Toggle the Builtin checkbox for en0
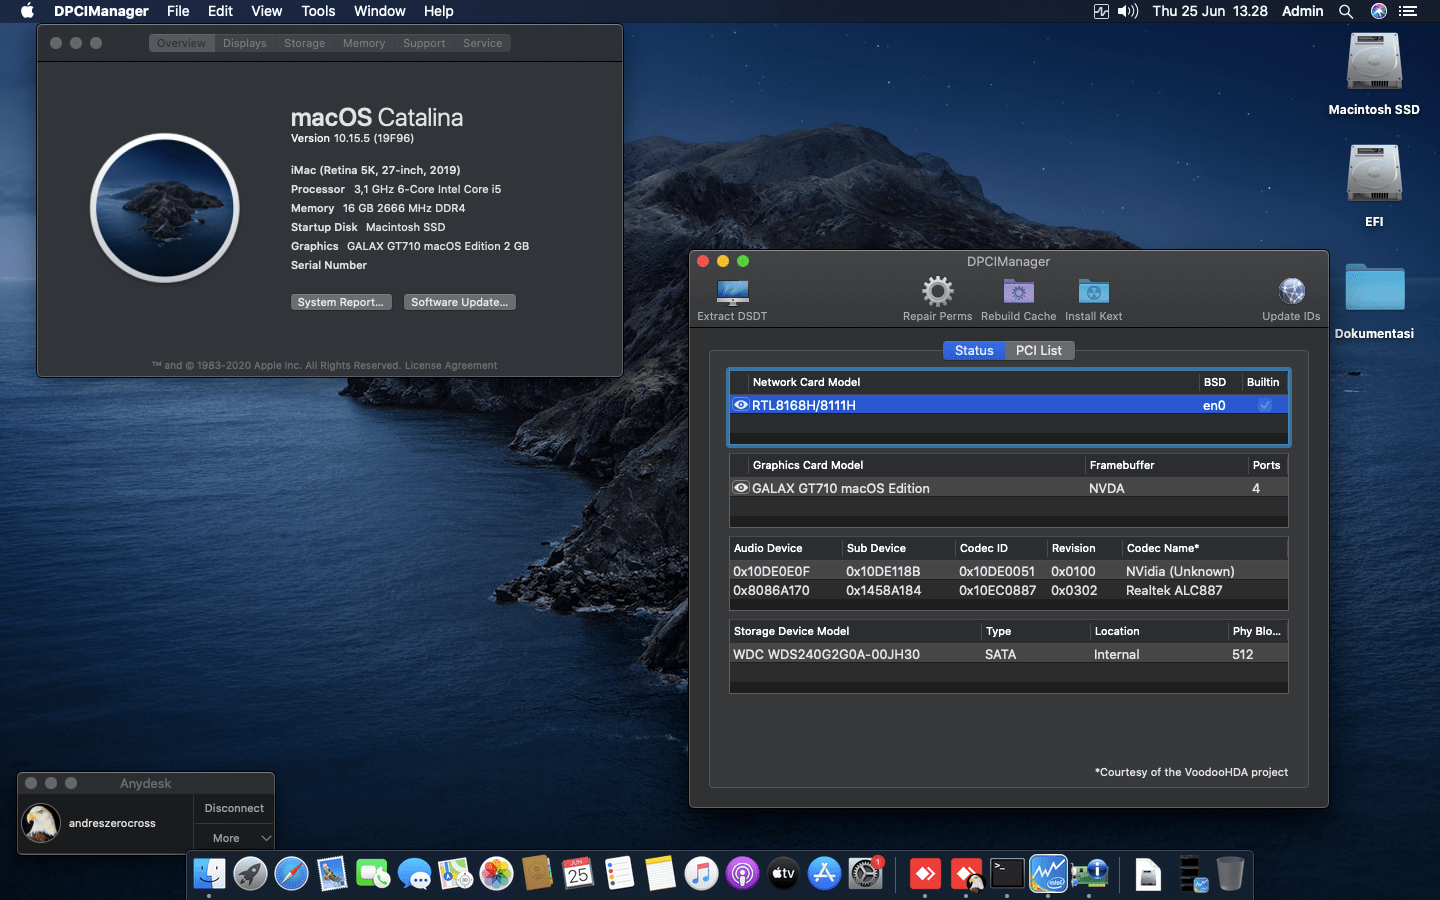This screenshot has width=1440, height=900. [x=1265, y=405]
